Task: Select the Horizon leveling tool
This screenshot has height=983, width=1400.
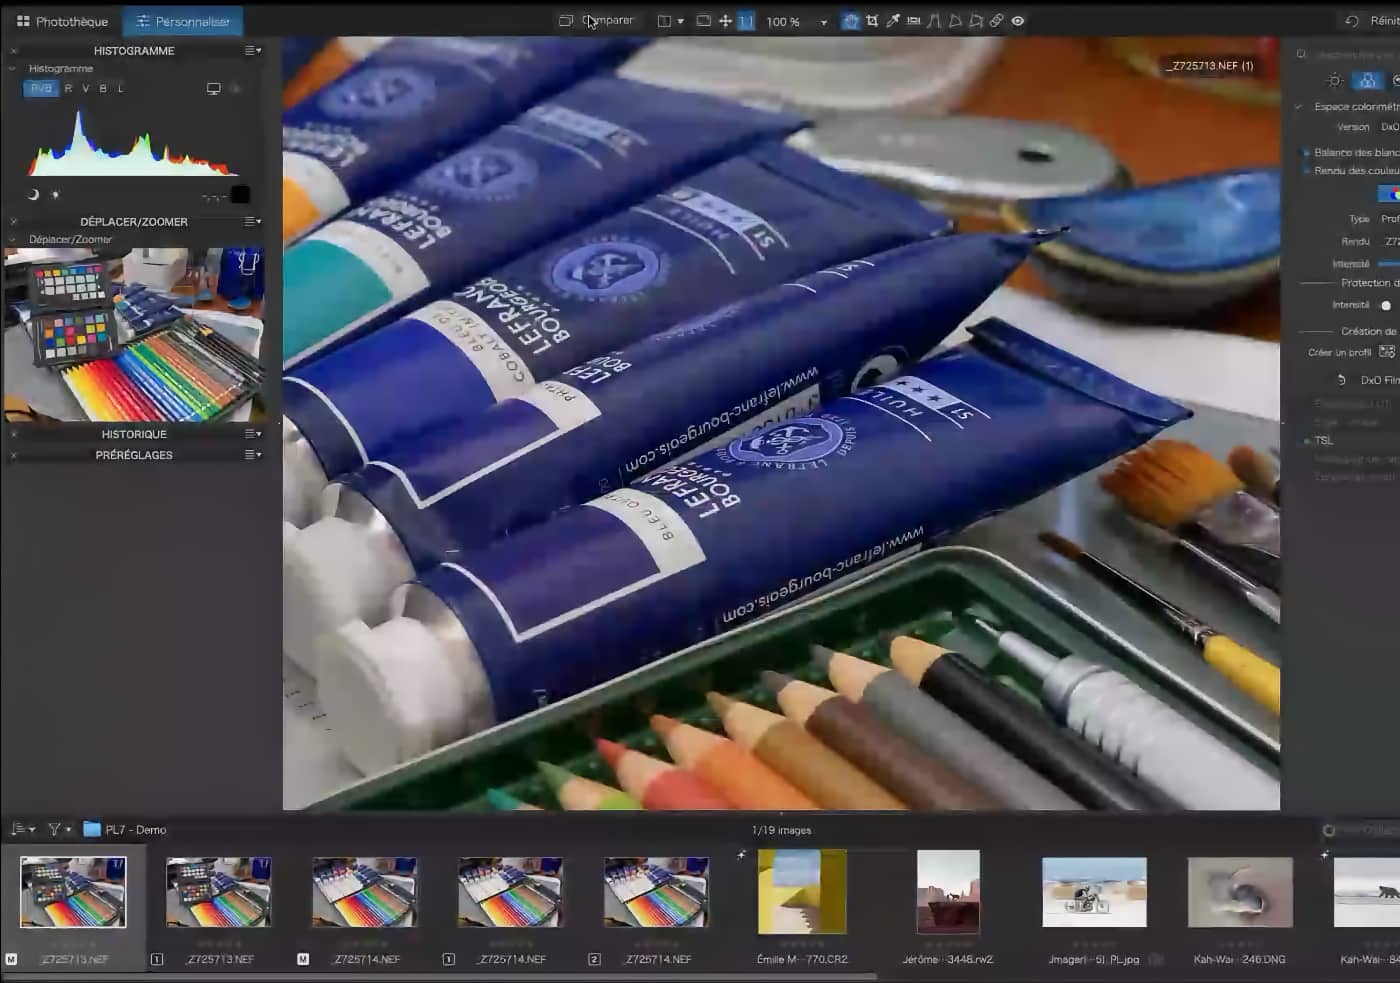Action: pos(914,21)
